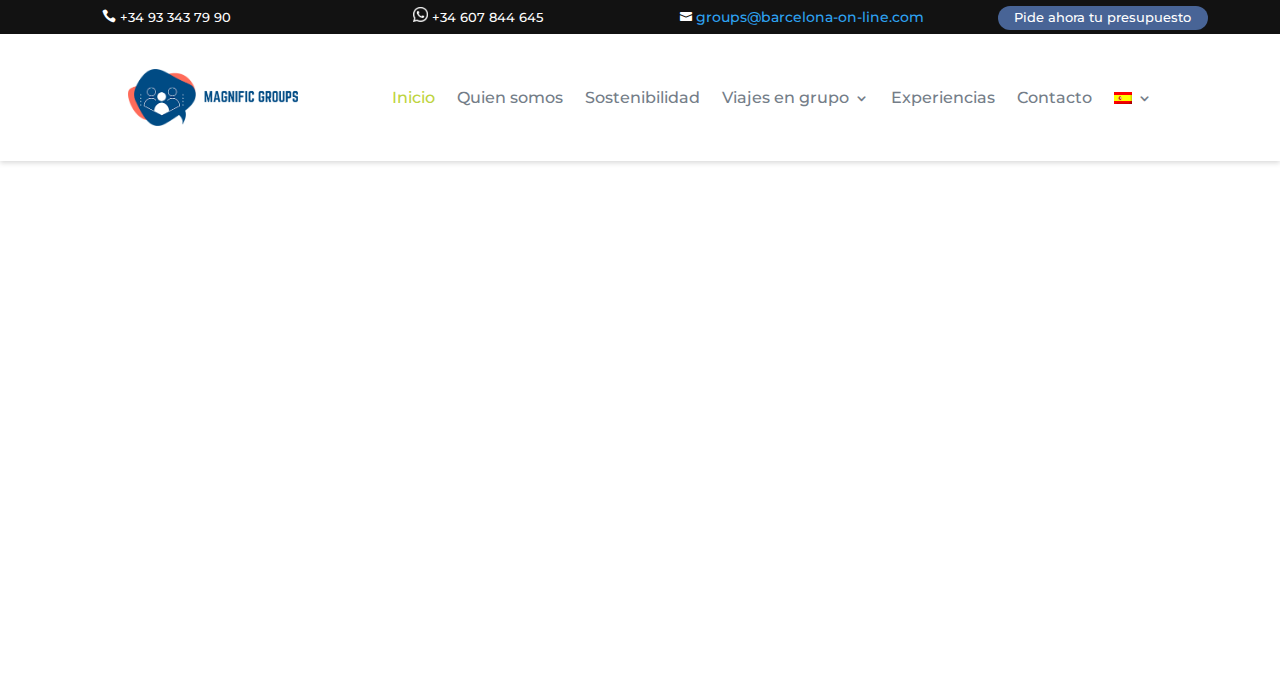Open the Contacto page

1054,98
